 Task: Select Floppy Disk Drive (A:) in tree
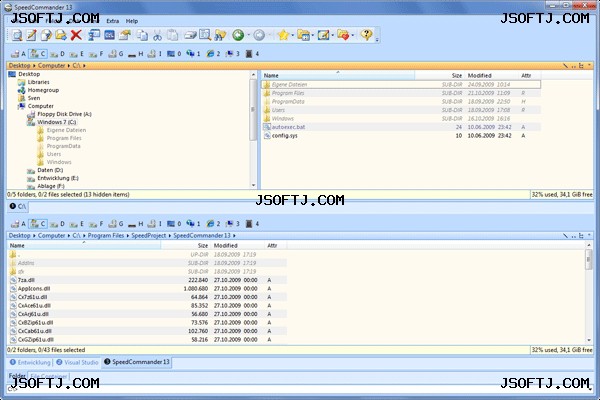tap(64, 114)
